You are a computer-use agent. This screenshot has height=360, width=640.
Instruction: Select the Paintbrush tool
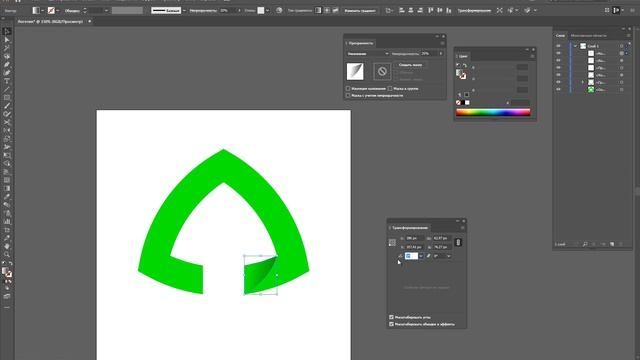click(7, 106)
